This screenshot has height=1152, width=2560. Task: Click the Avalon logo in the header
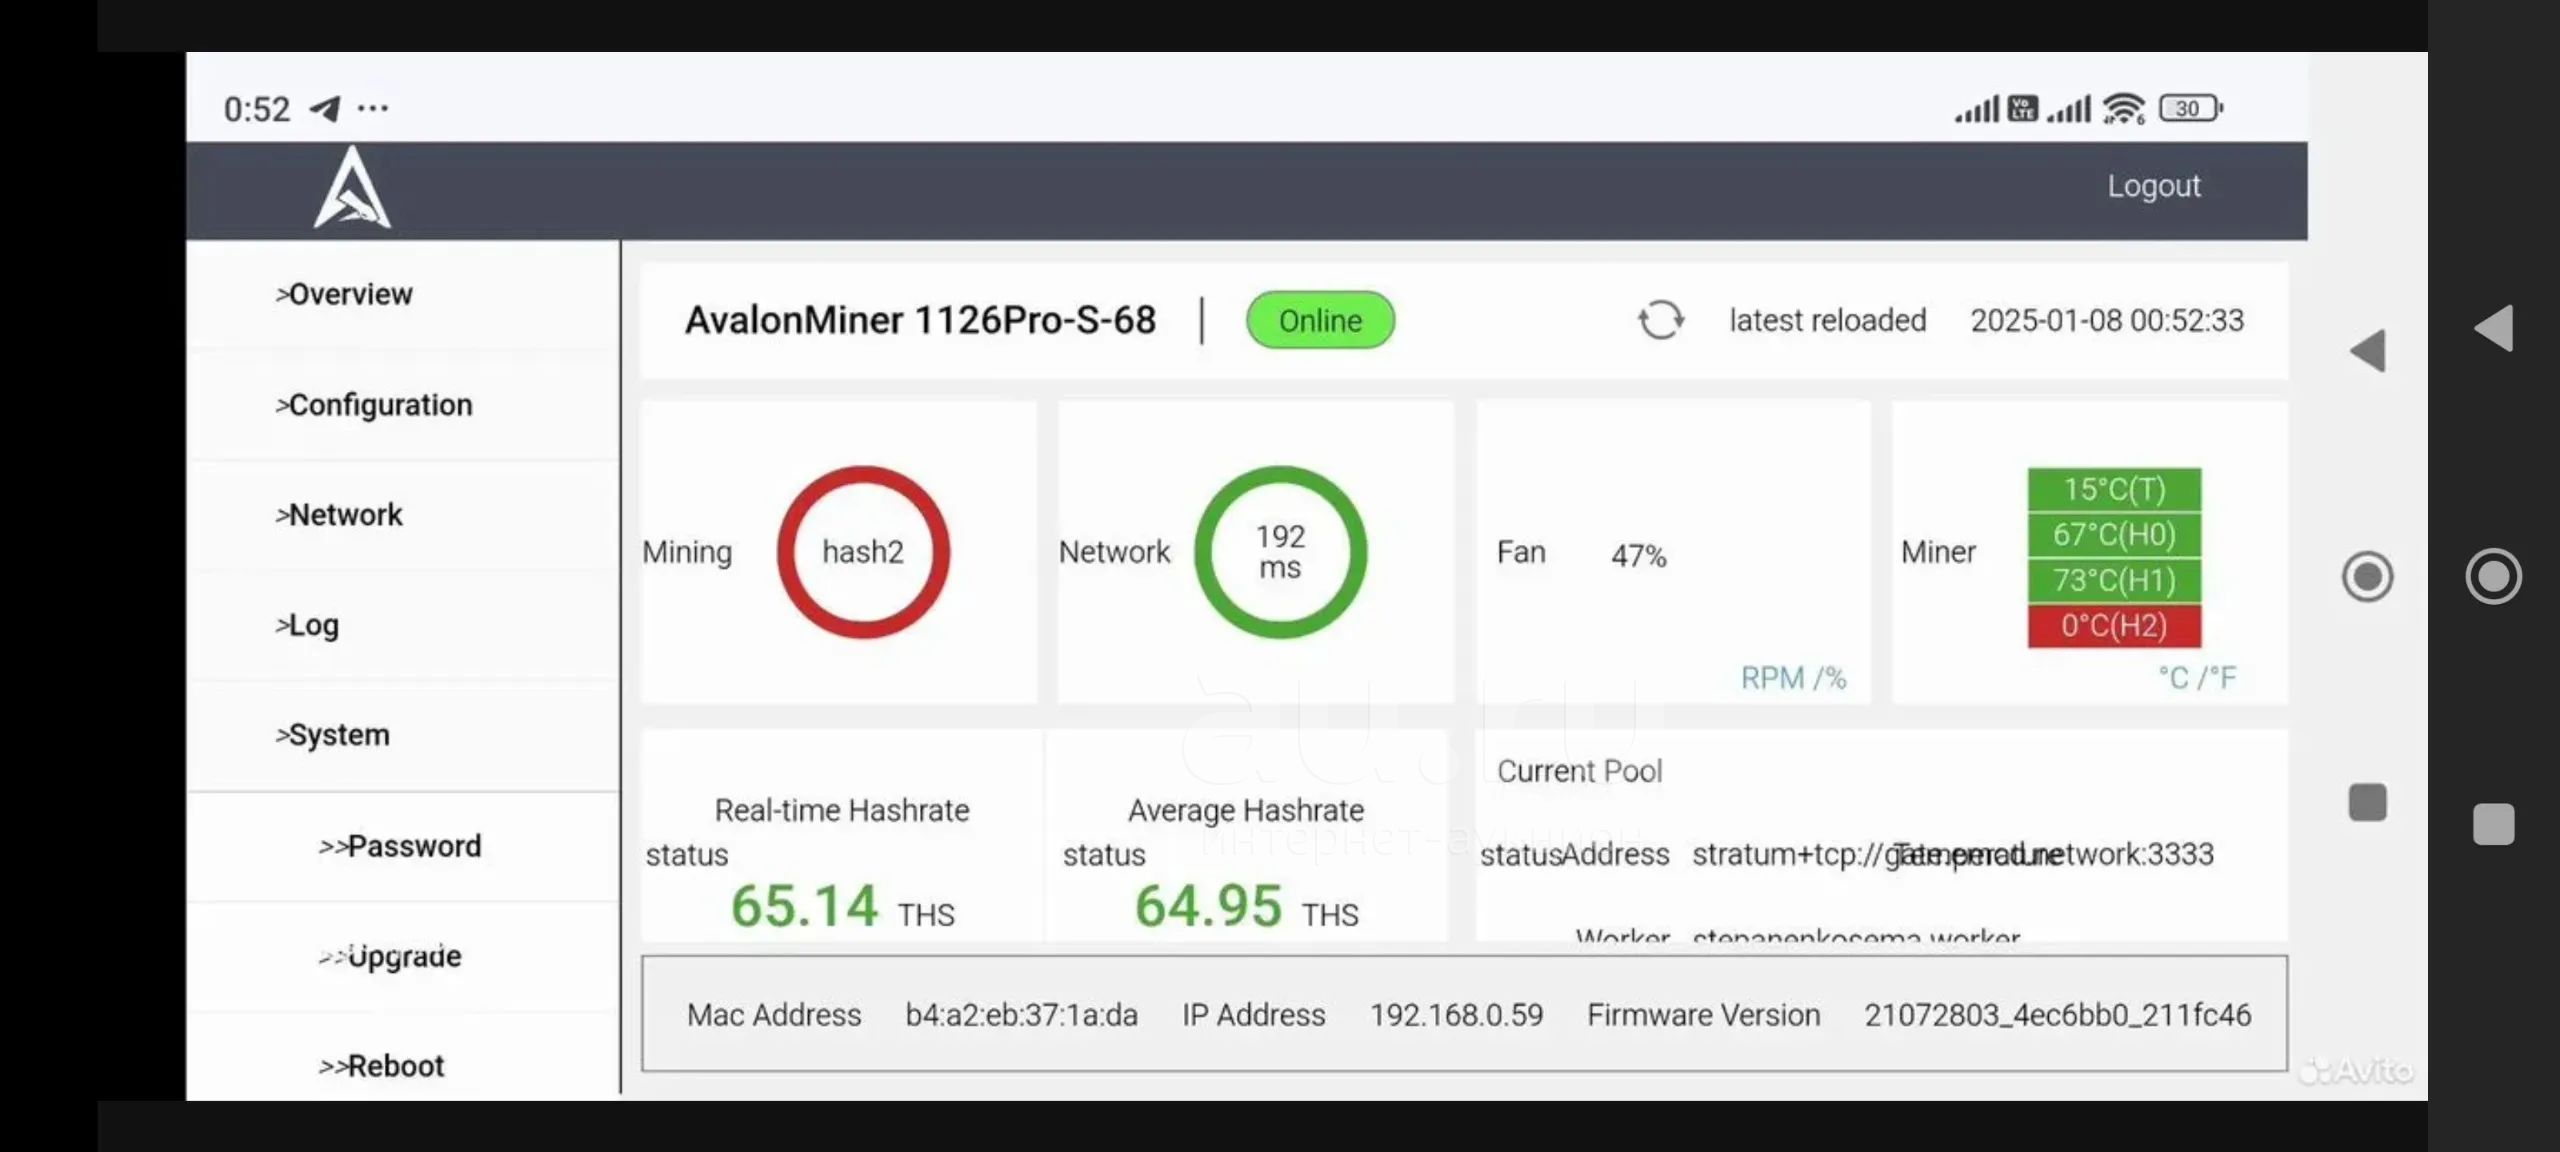(352, 188)
